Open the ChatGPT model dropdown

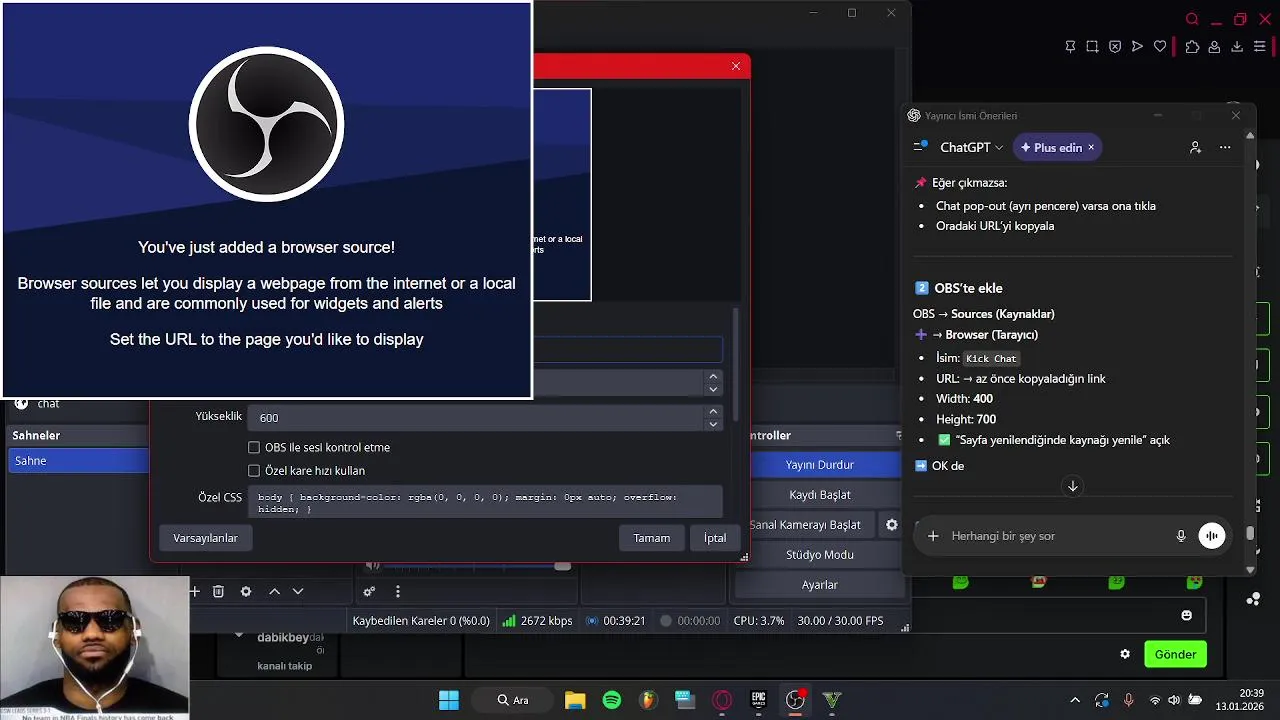[x=971, y=147]
